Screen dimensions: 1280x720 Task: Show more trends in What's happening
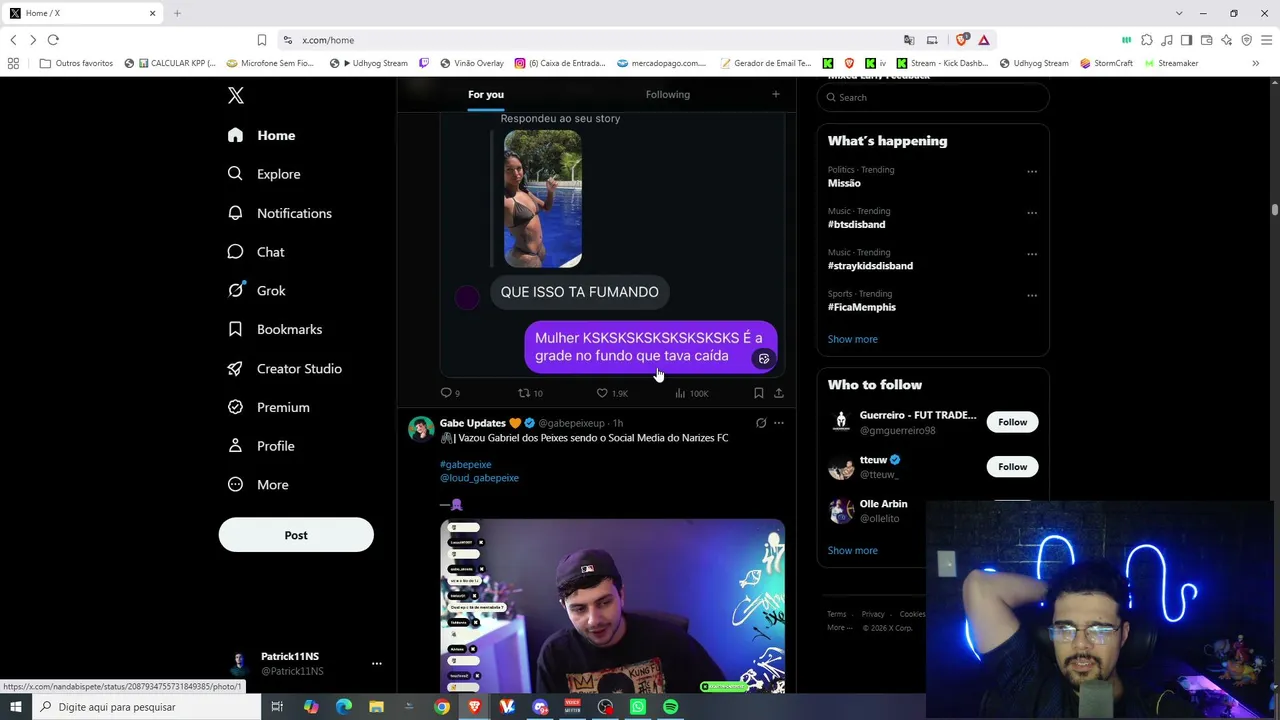pyautogui.click(x=853, y=339)
